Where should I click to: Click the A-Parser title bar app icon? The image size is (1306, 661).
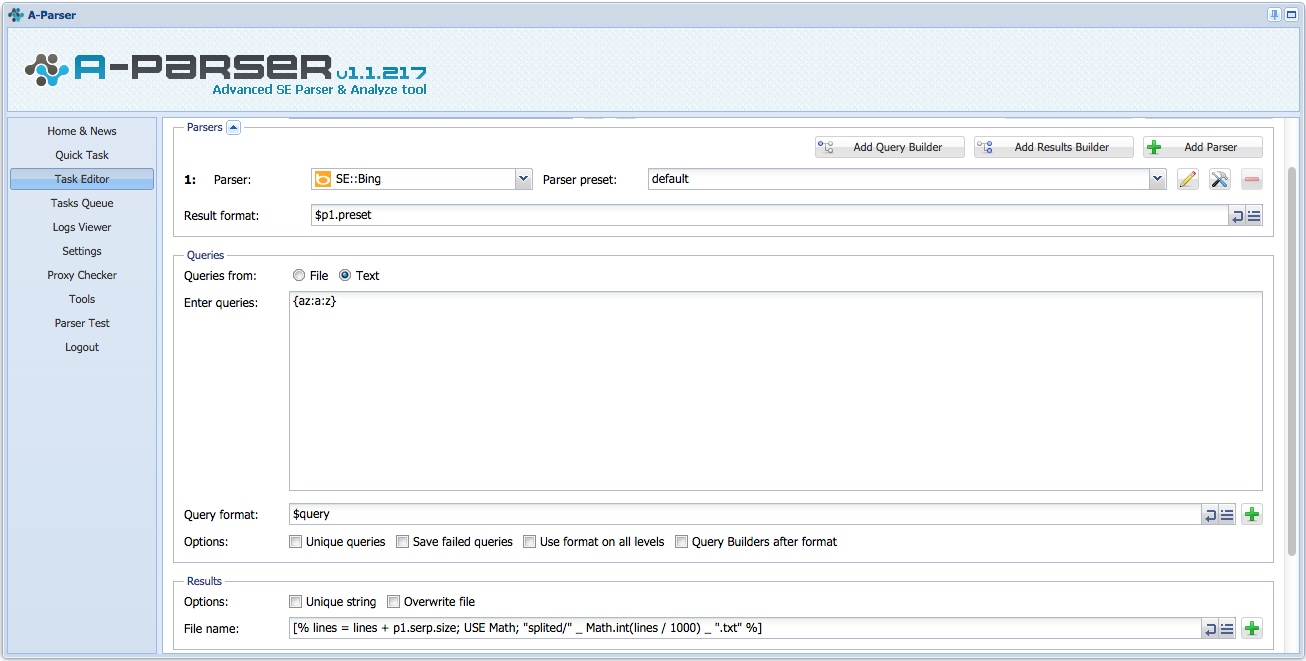[x=15, y=15]
